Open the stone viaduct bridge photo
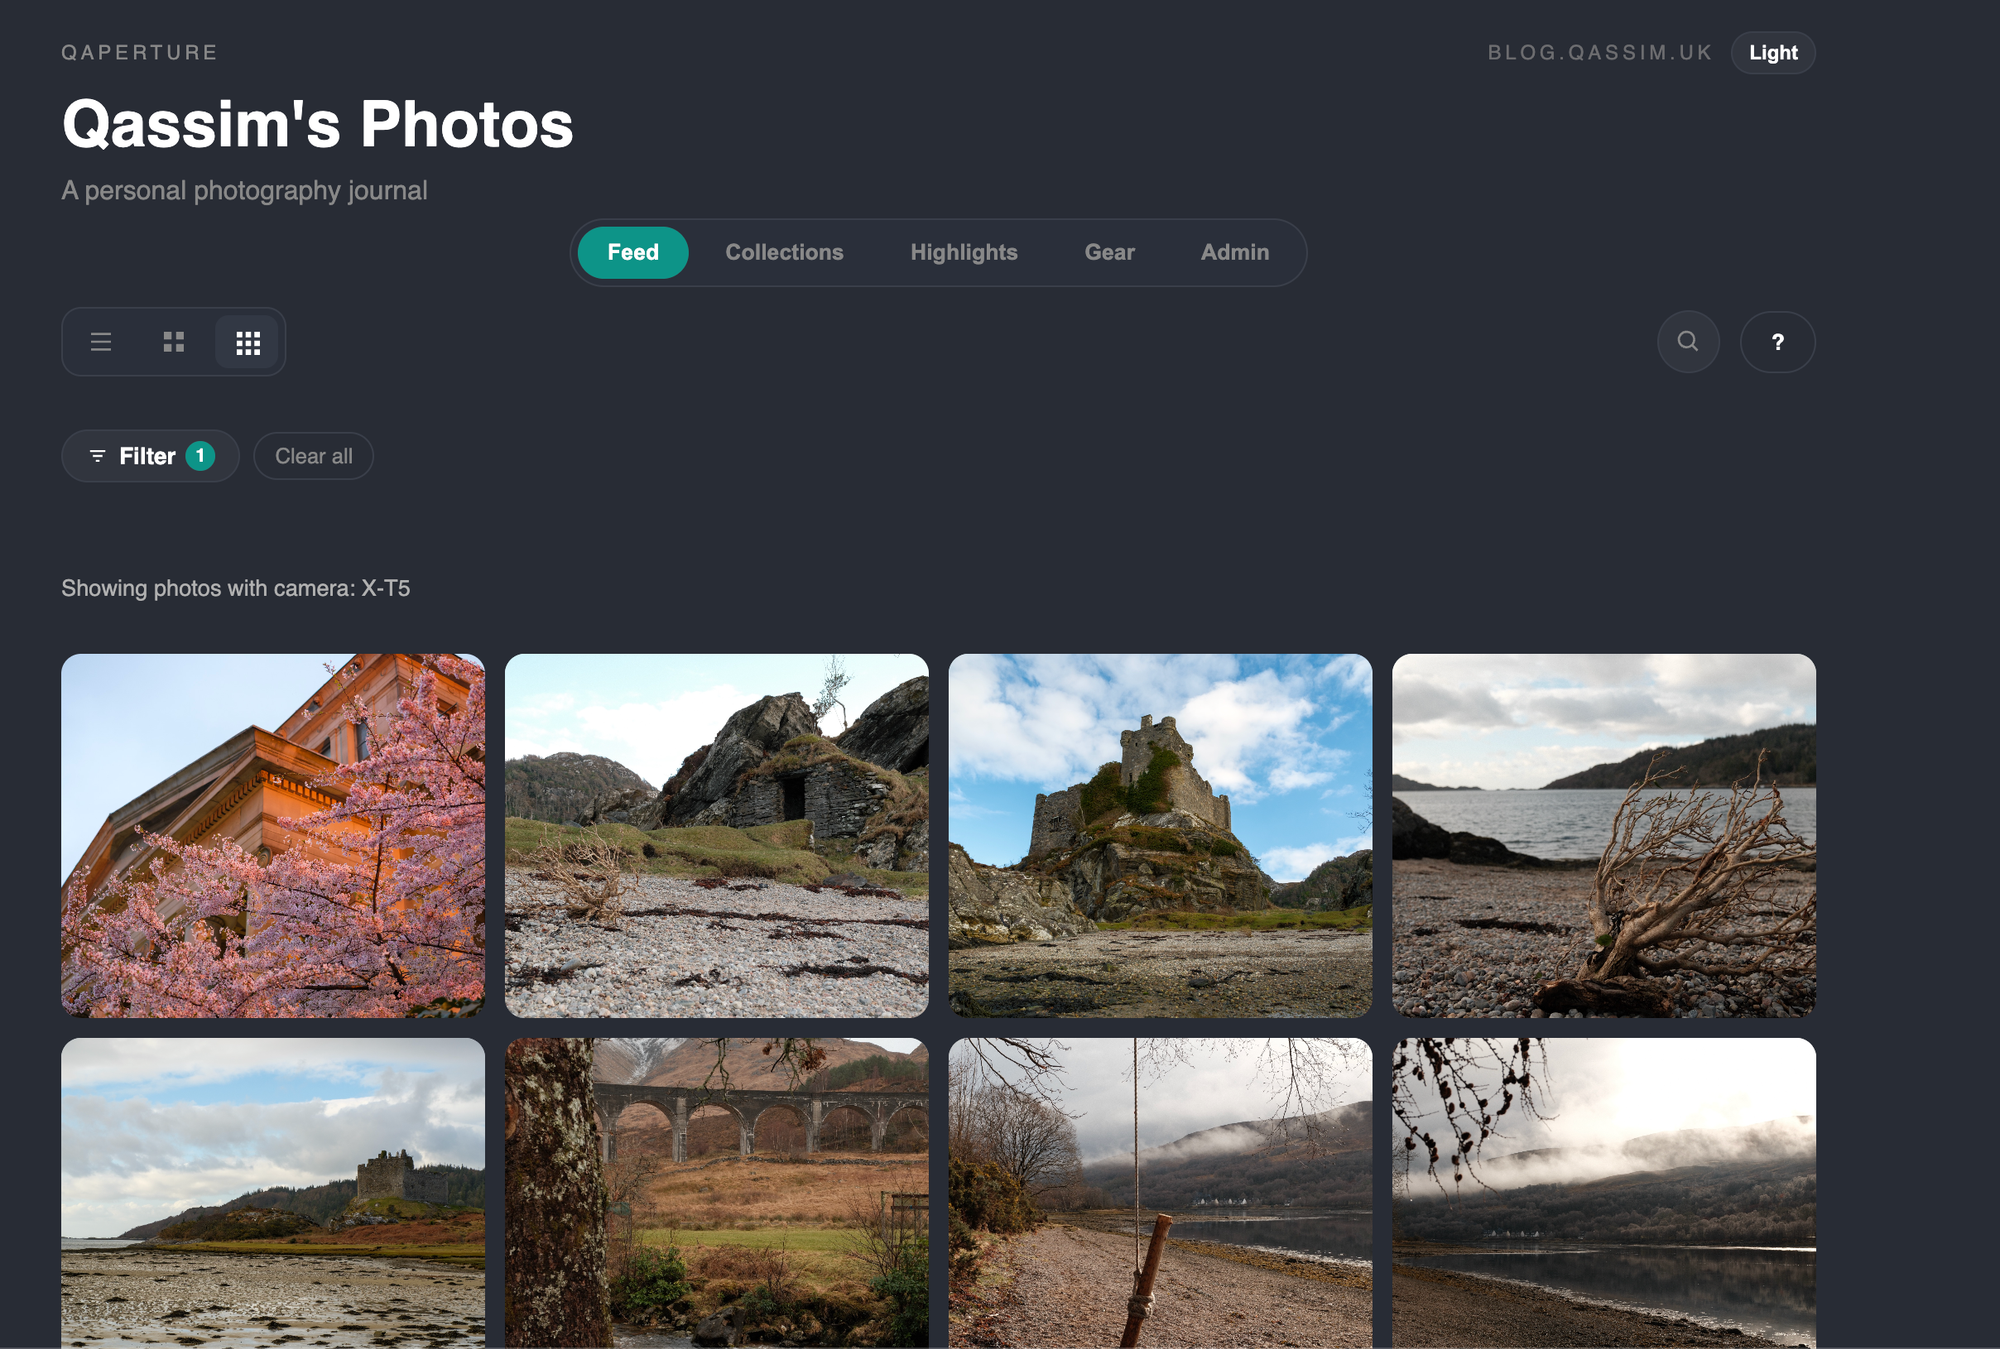This screenshot has height=1349, width=2000. (716, 1190)
